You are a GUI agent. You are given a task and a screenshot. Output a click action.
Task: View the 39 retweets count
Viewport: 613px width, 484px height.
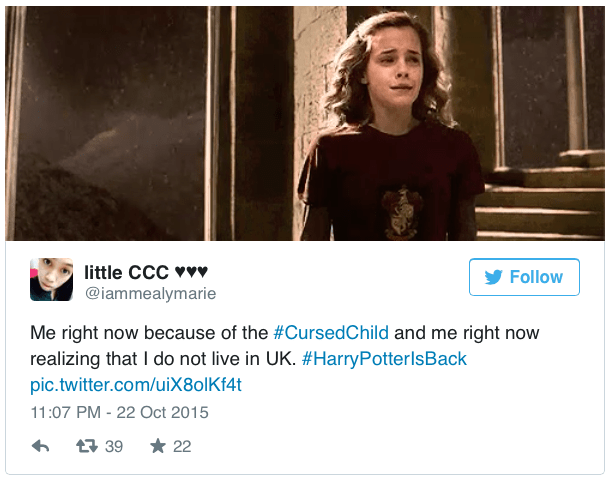pyautogui.click(x=114, y=447)
